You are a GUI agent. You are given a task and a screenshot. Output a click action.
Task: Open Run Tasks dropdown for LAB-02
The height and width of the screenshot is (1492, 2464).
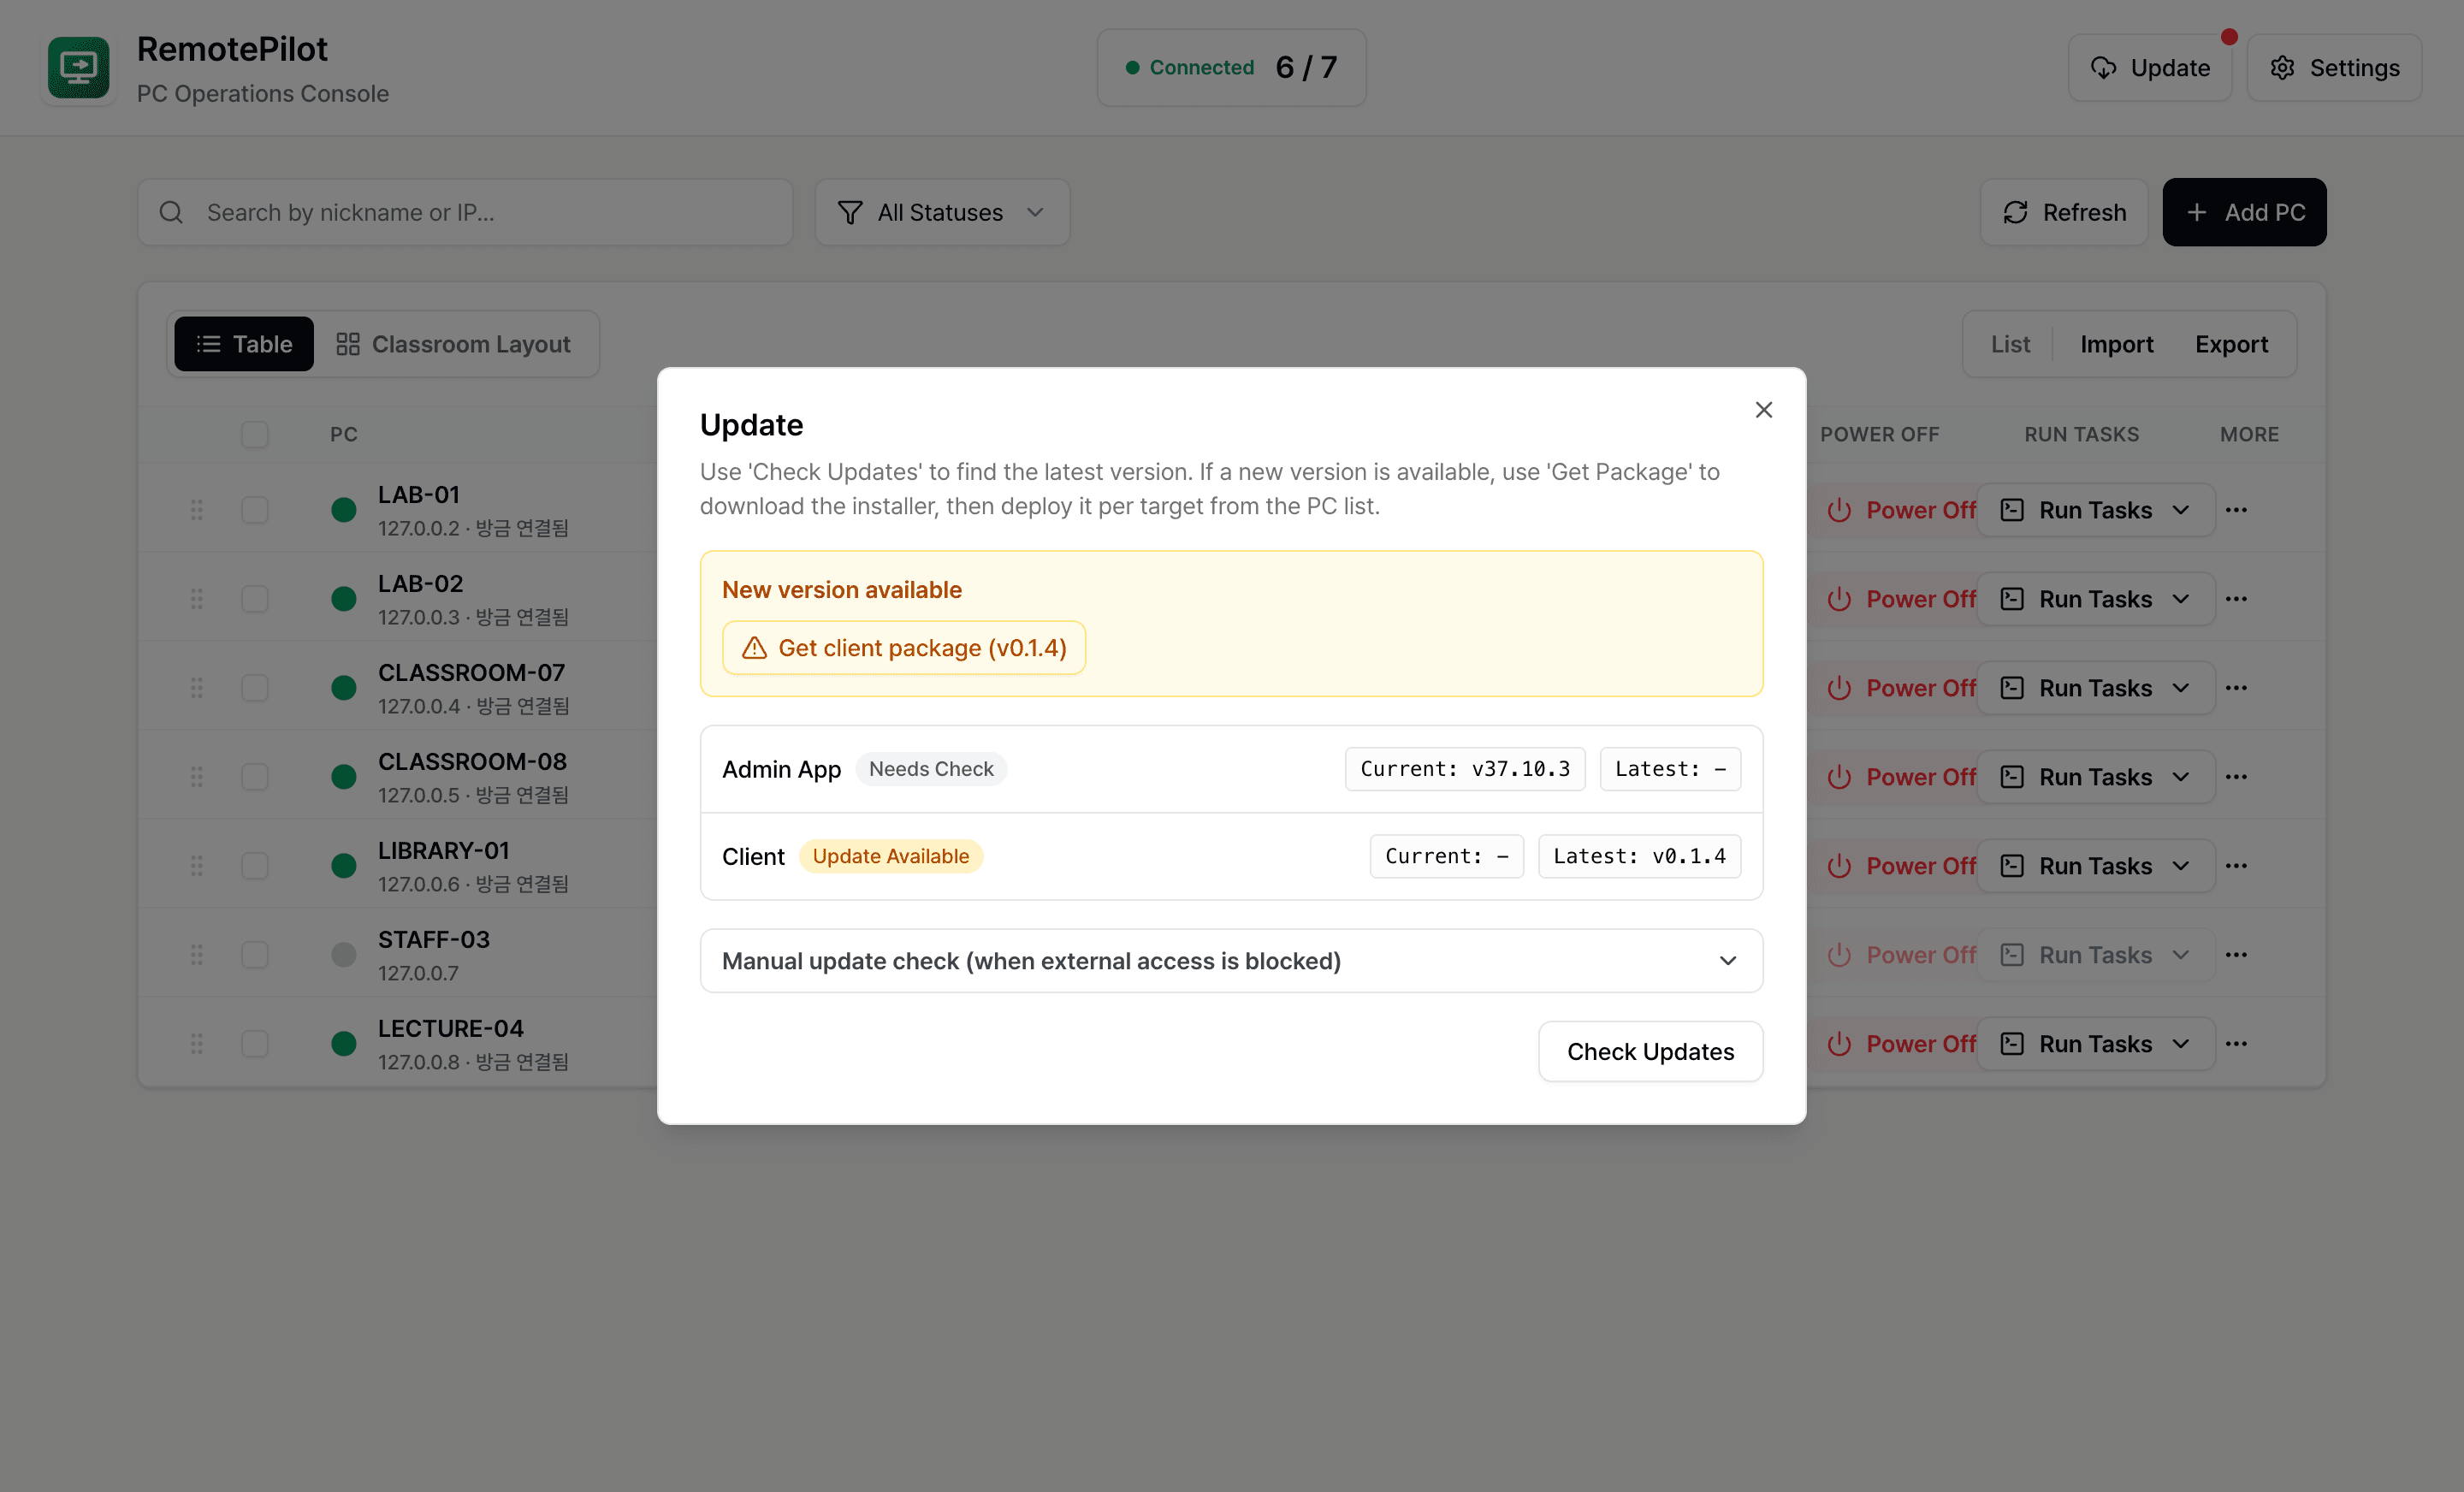tap(2095, 599)
